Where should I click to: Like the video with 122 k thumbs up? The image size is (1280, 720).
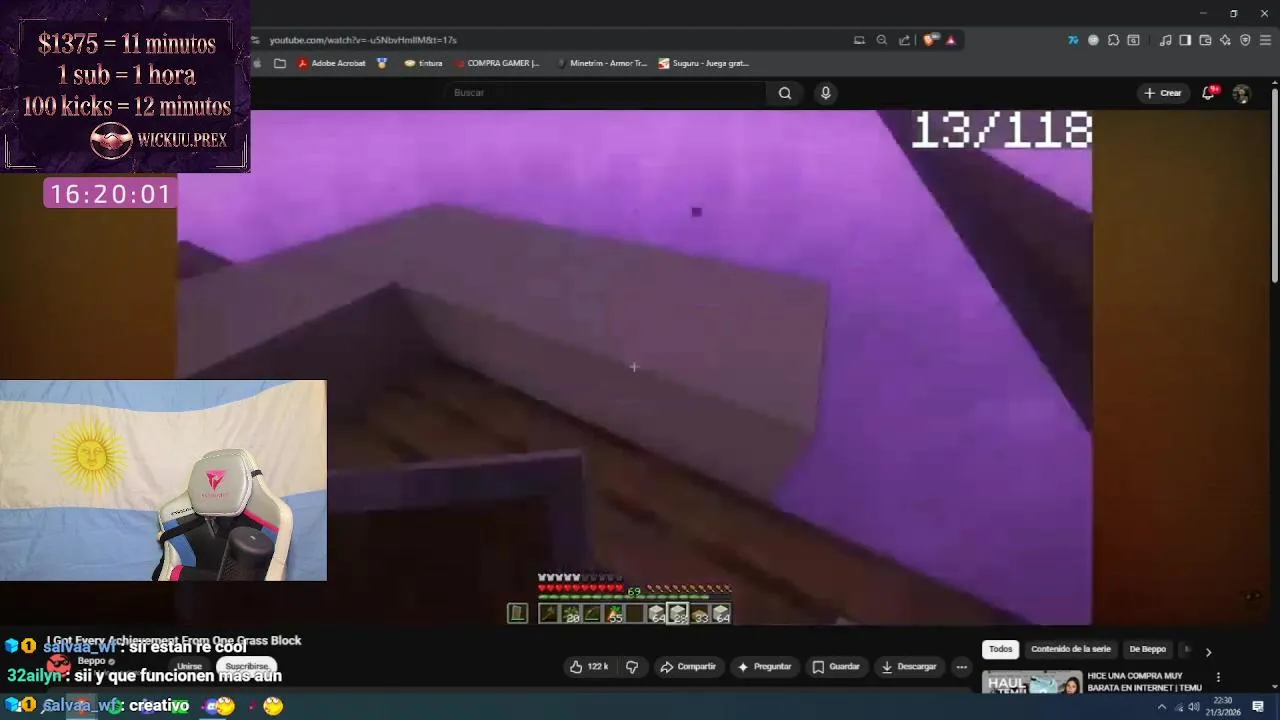pos(589,666)
